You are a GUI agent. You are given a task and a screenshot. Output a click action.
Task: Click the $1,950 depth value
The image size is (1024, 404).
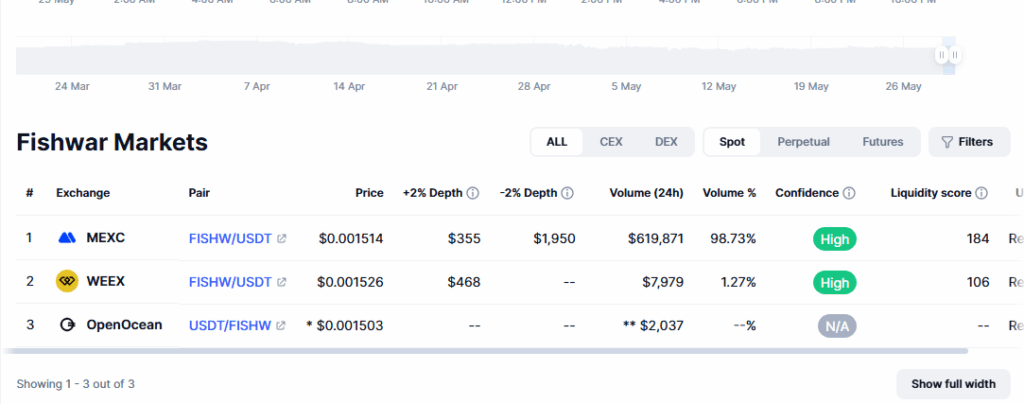554,239
